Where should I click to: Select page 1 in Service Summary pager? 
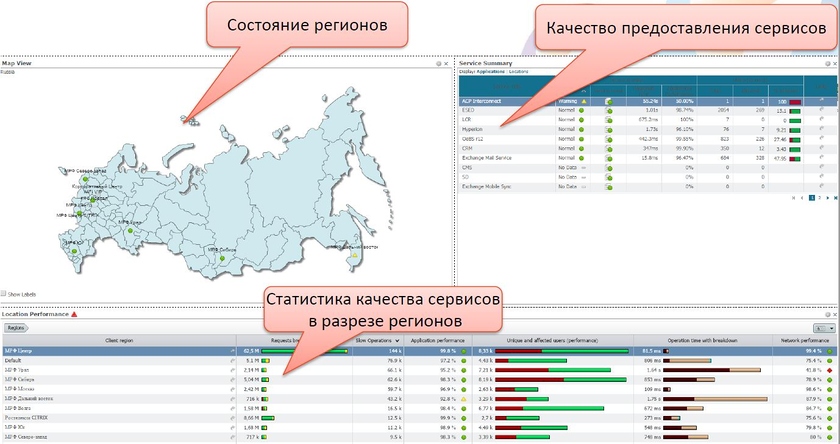tap(811, 198)
